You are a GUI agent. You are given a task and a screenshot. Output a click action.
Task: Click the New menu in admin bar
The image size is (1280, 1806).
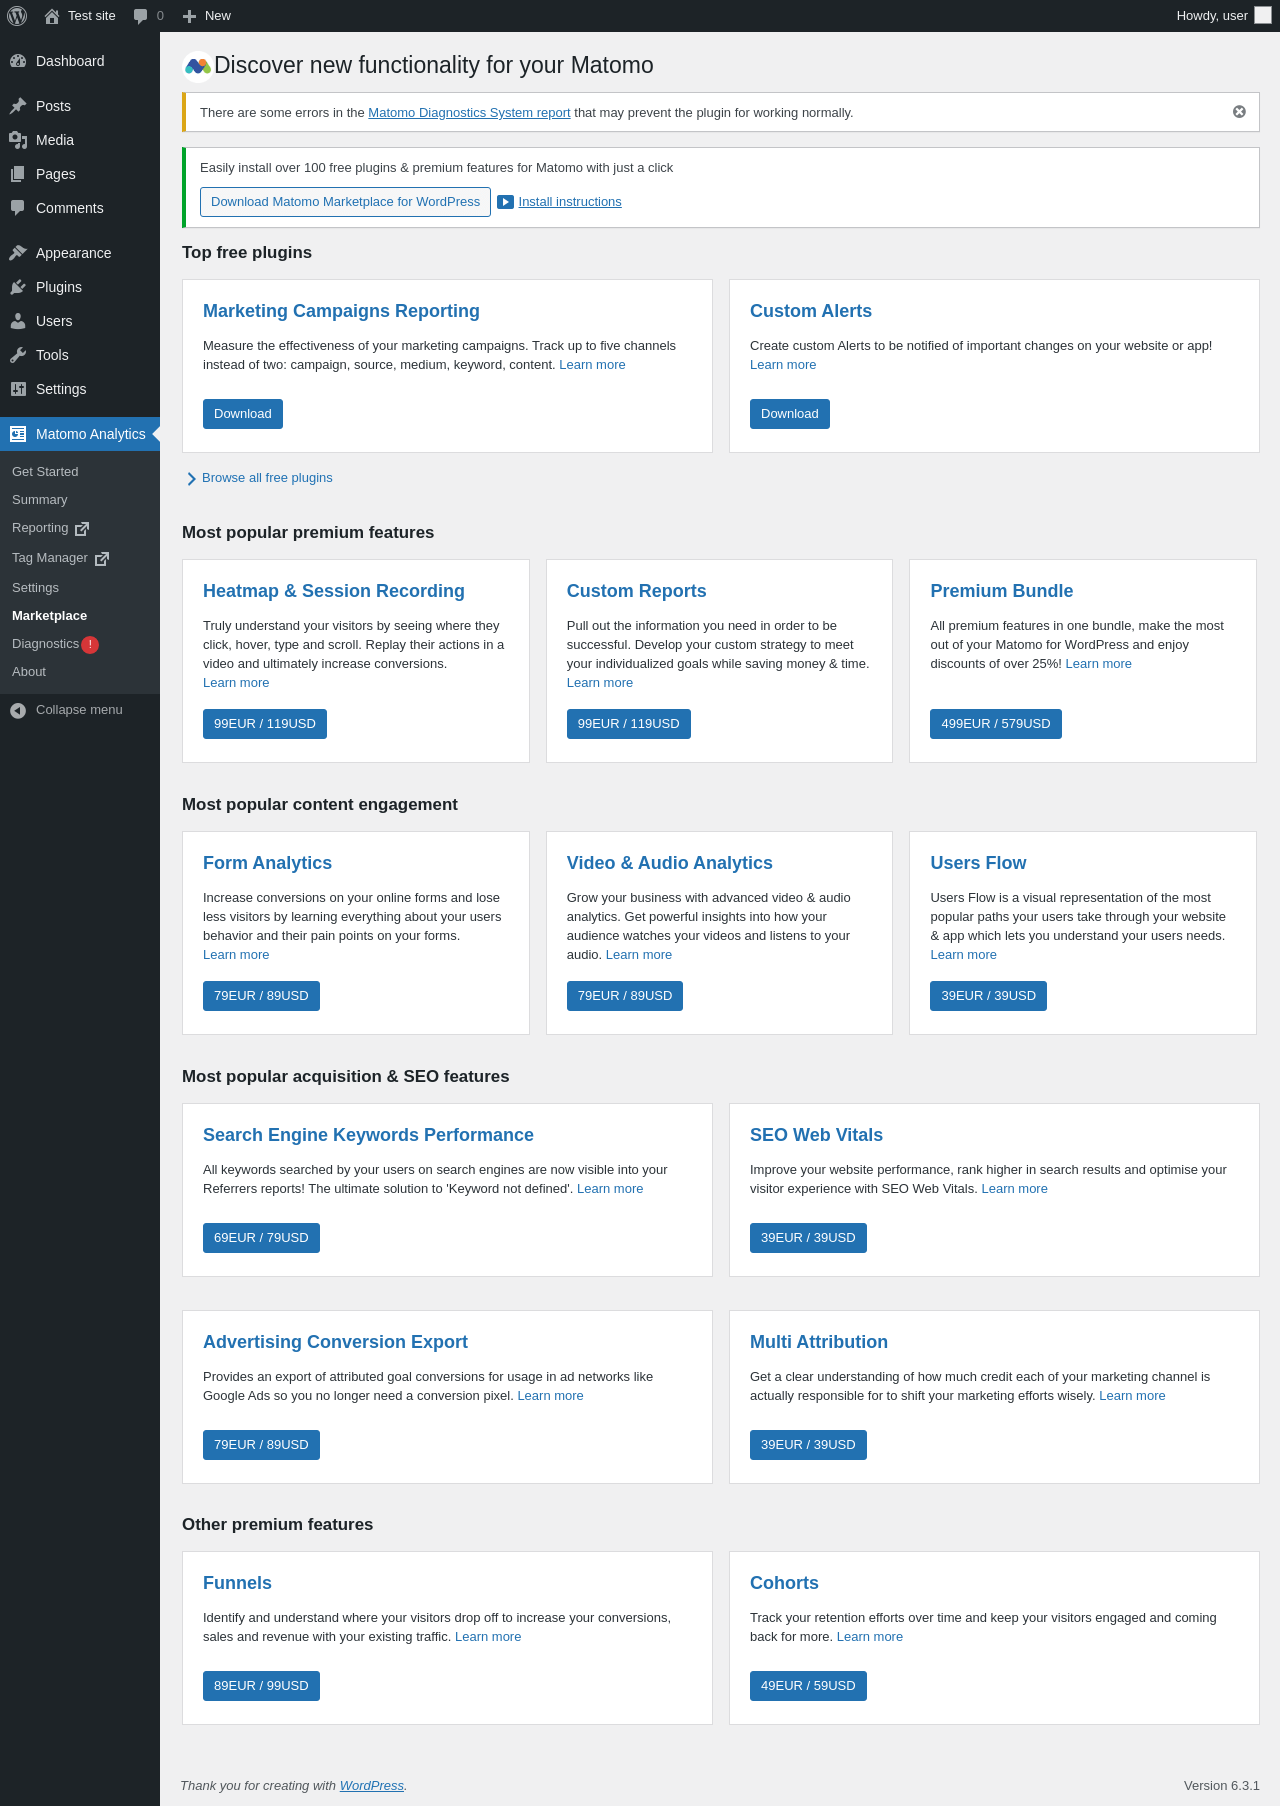(x=207, y=16)
